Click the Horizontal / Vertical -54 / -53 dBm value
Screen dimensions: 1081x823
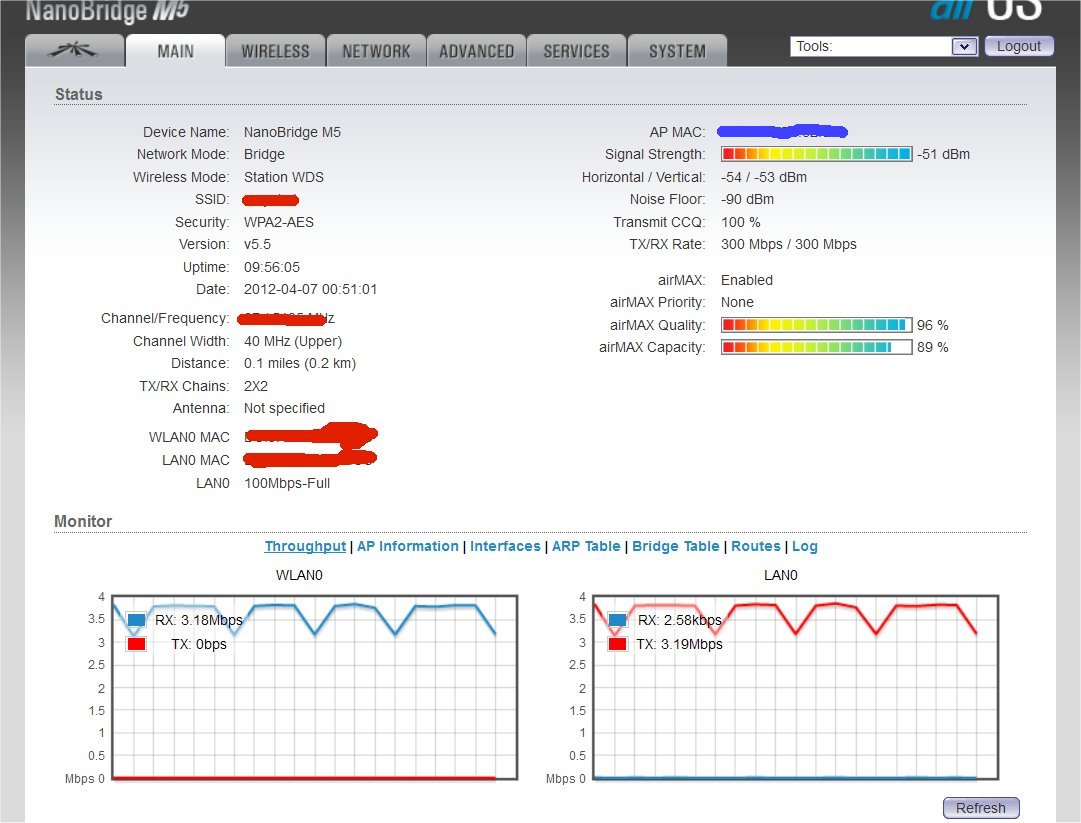tap(764, 177)
